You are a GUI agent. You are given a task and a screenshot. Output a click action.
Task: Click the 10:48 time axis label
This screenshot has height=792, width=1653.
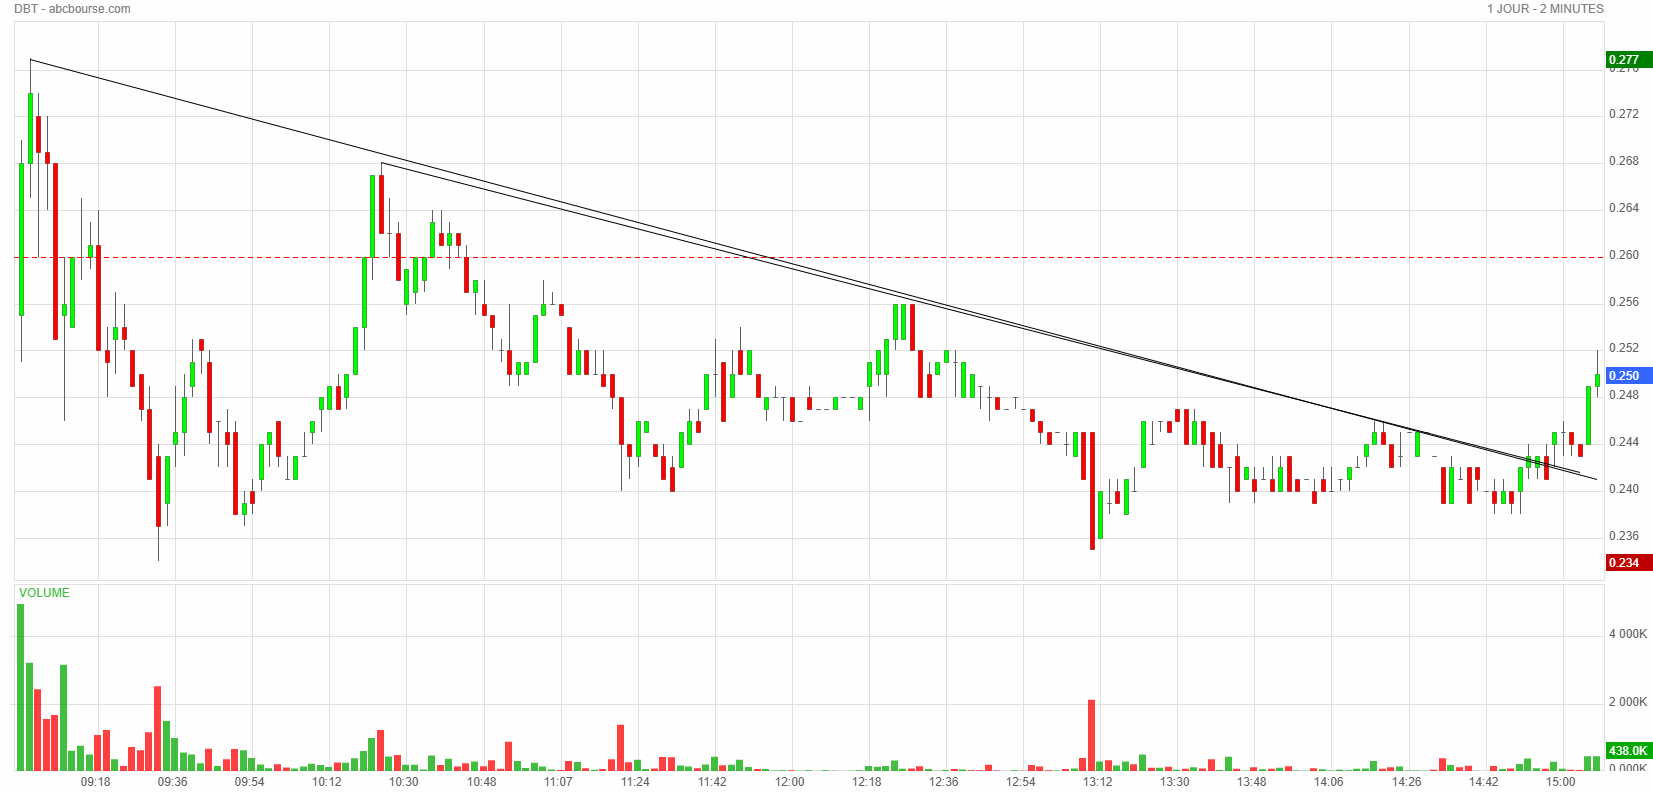tap(481, 782)
